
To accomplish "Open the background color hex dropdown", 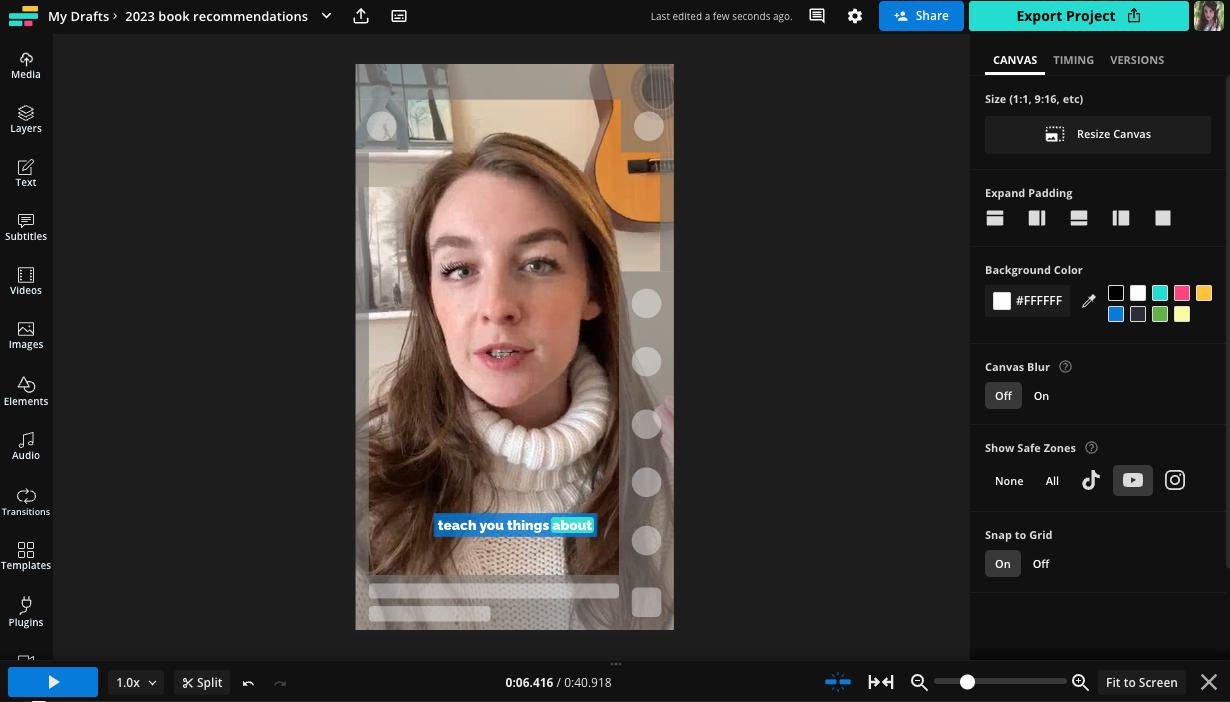I will click(x=1027, y=301).
